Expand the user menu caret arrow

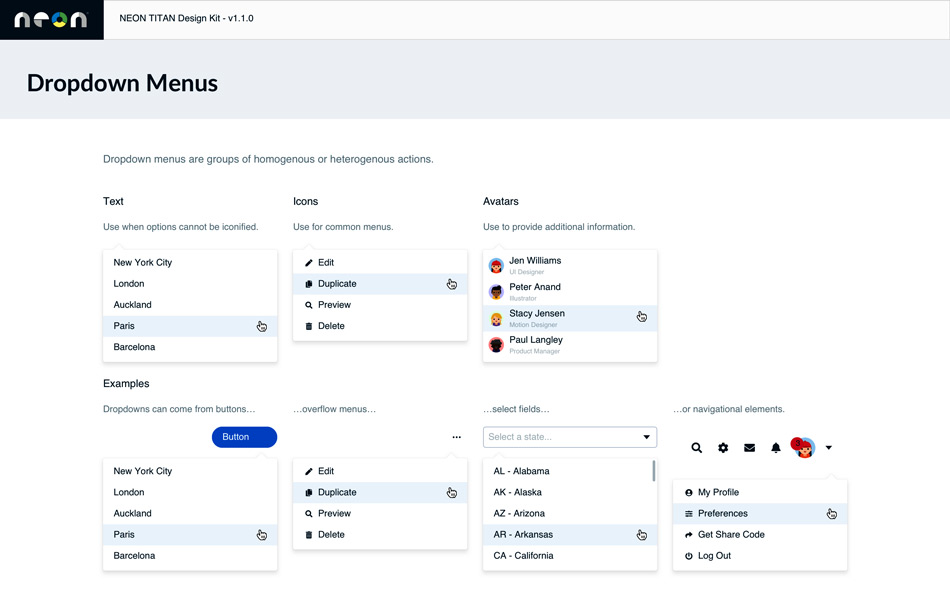coord(829,448)
